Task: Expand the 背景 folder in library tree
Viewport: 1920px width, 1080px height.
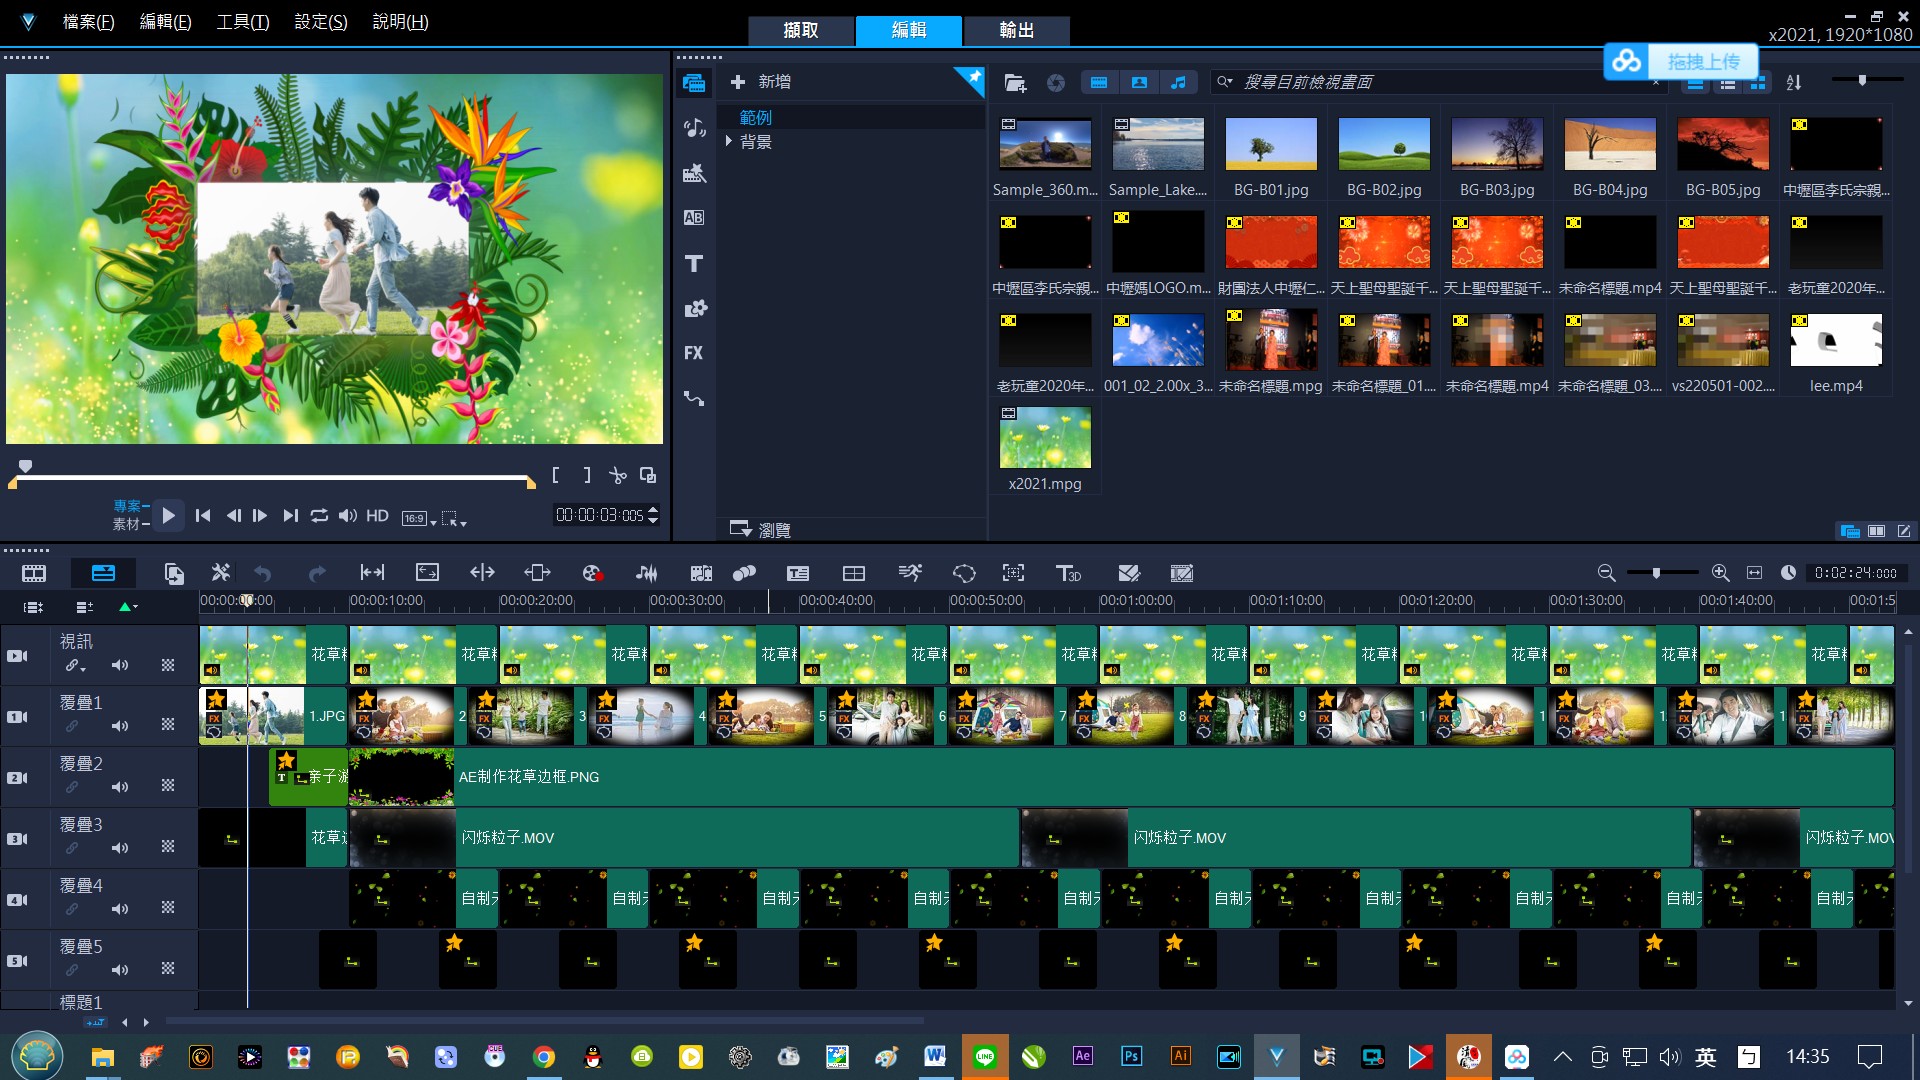Action: click(x=729, y=142)
